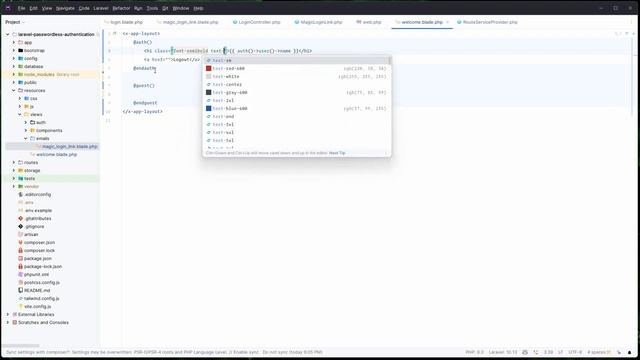Screen dimensions: 640x360
Task: Click the Scratches and Consoles icon
Action: click(15, 322)
